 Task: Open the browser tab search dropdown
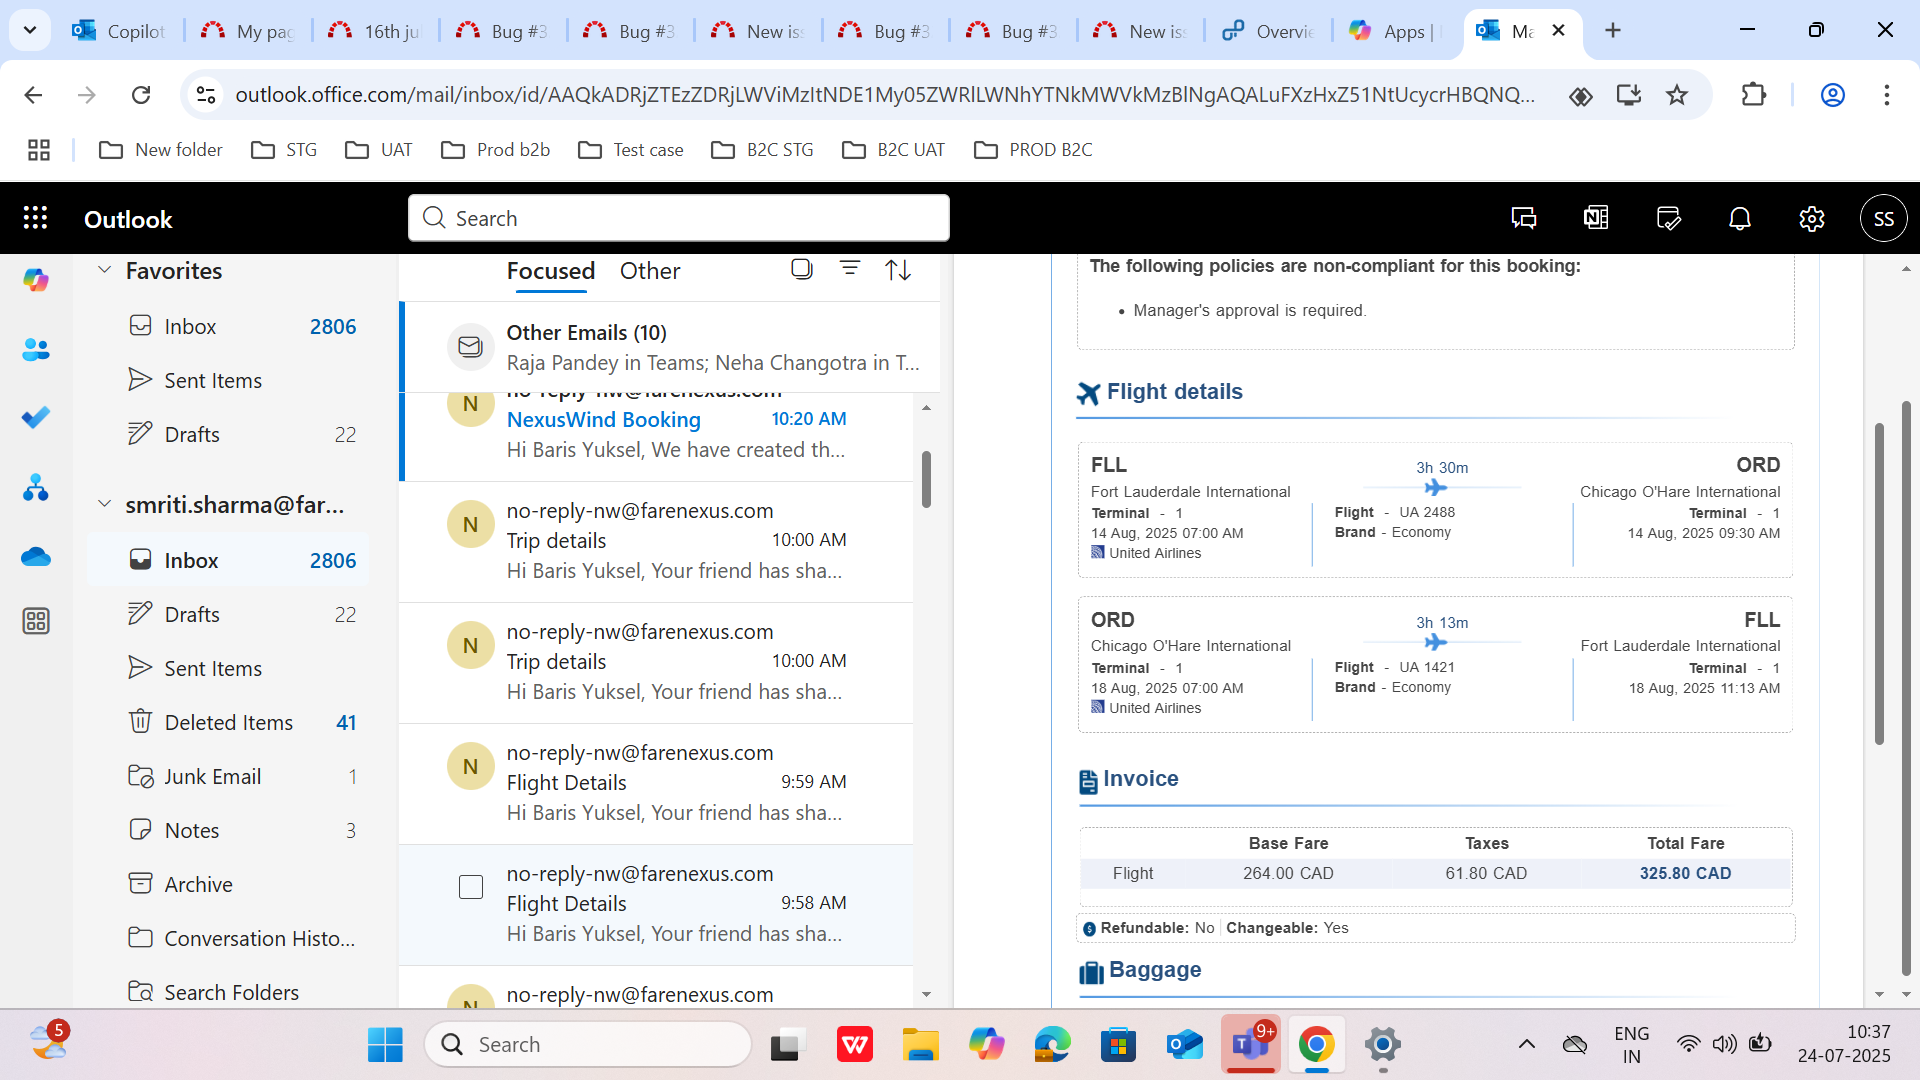(x=30, y=30)
